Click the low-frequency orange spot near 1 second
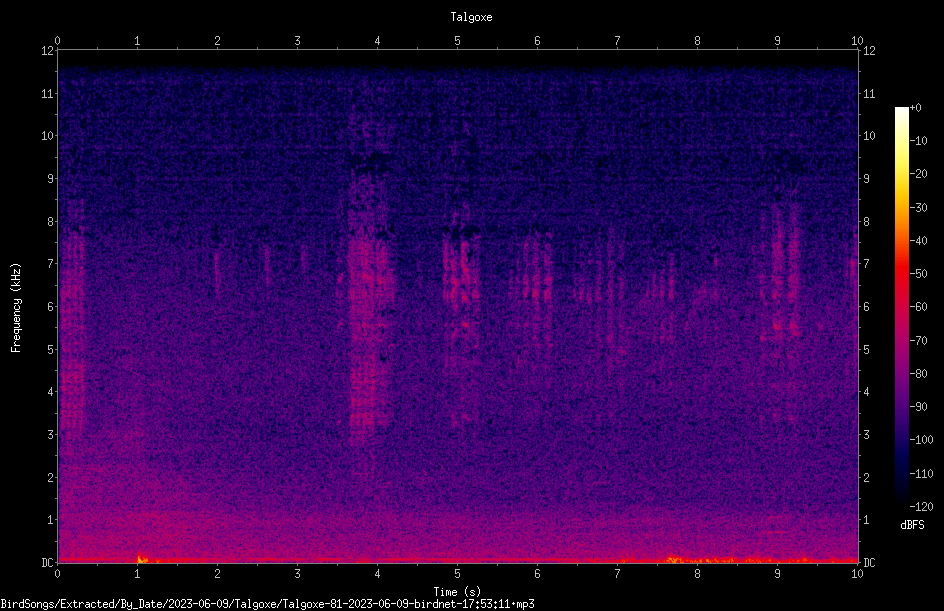The width and height of the screenshot is (944, 611). pyautogui.click(x=141, y=559)
